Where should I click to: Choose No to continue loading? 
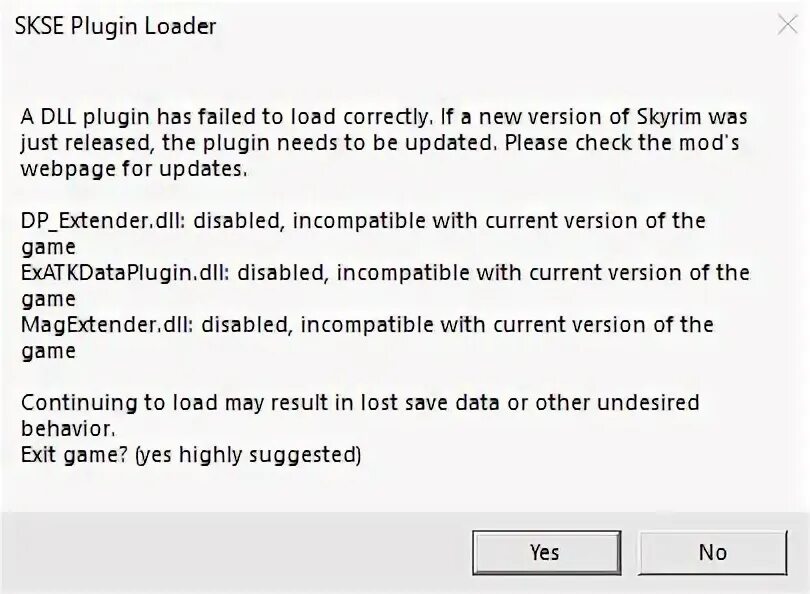pos(713,552)
